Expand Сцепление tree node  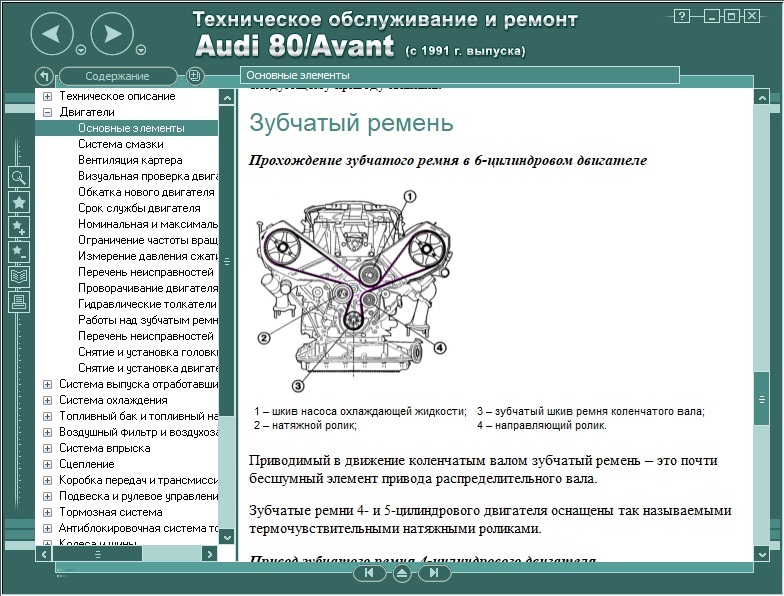click(48, 464)
